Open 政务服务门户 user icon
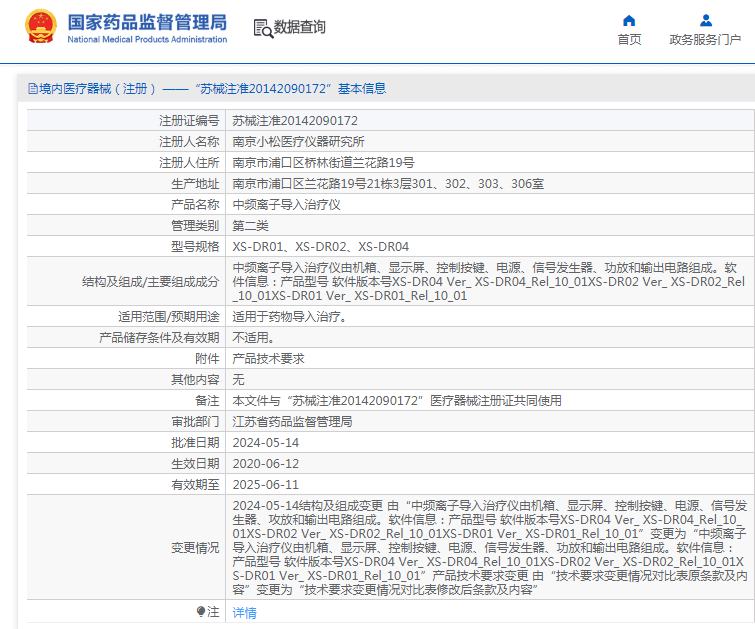Viewport: 755px width, 629px height. (706, 20)
